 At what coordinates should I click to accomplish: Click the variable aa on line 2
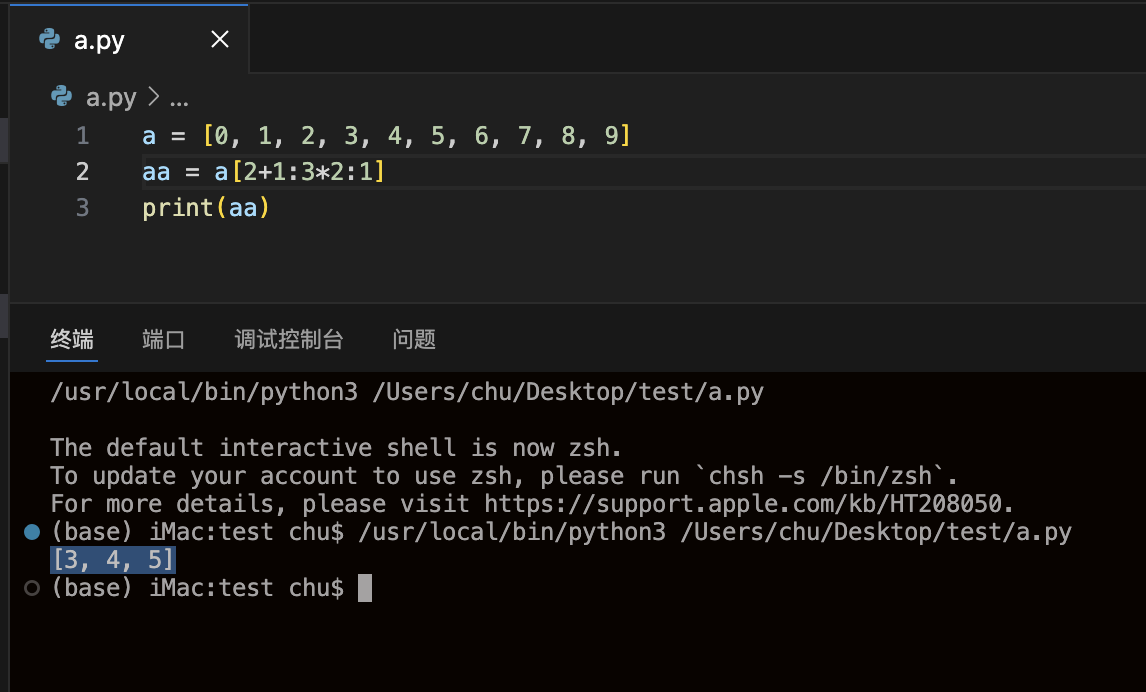156,171
